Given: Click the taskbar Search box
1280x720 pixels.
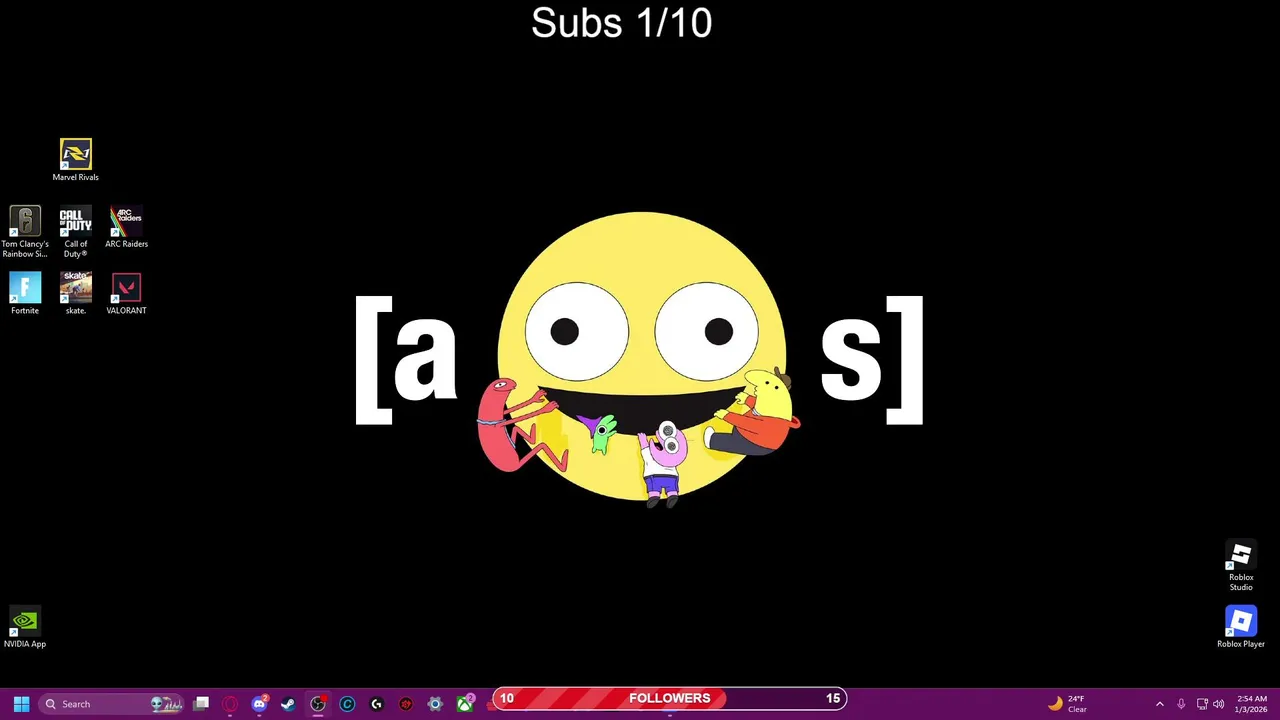Looking at the screenshot, I should tap(113, 704).
